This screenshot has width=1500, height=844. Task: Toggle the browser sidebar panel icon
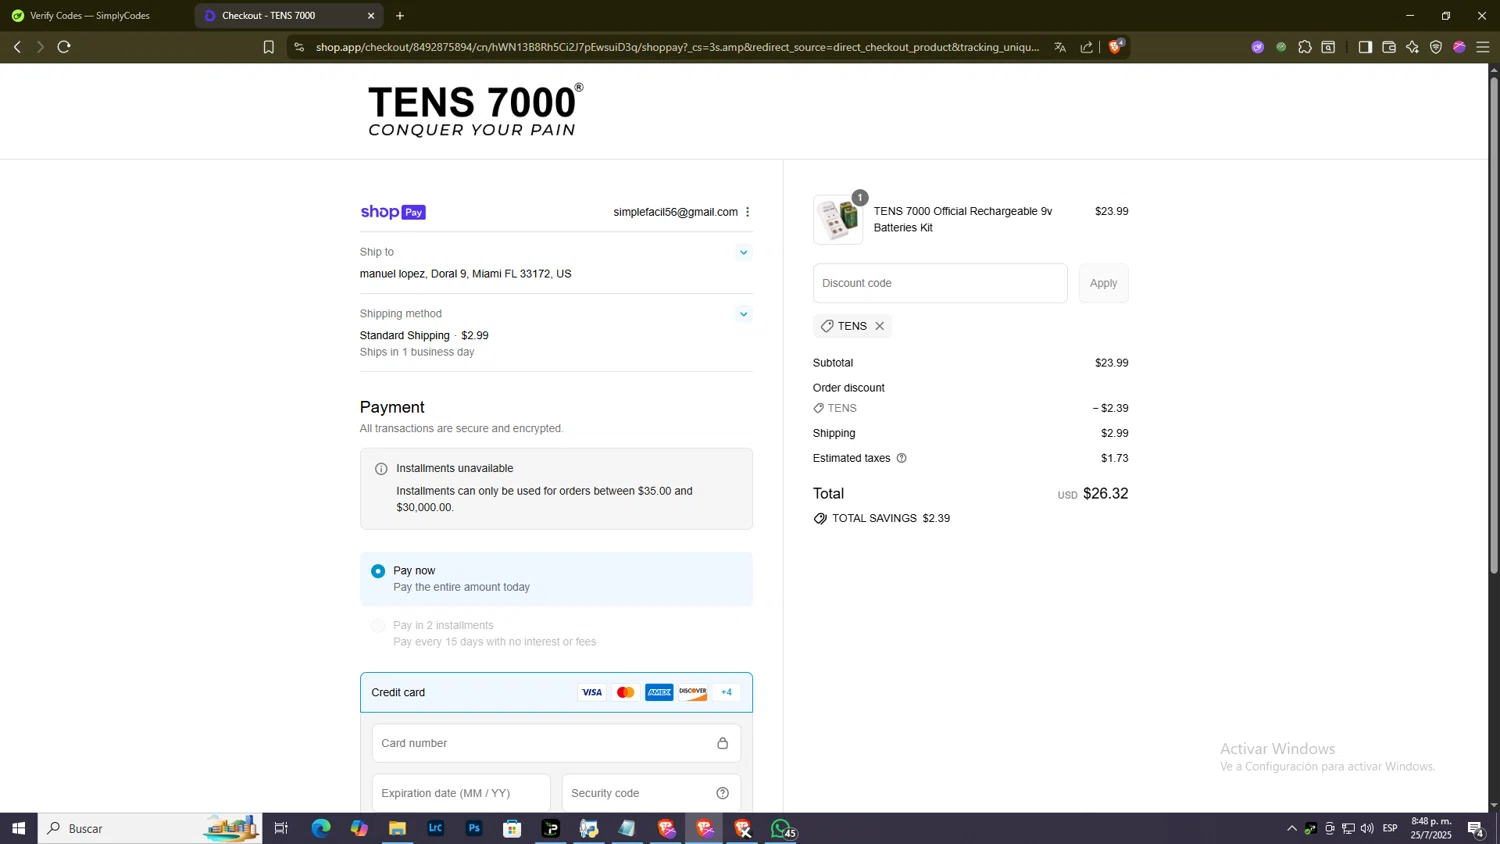click(x=1365, y=47)
